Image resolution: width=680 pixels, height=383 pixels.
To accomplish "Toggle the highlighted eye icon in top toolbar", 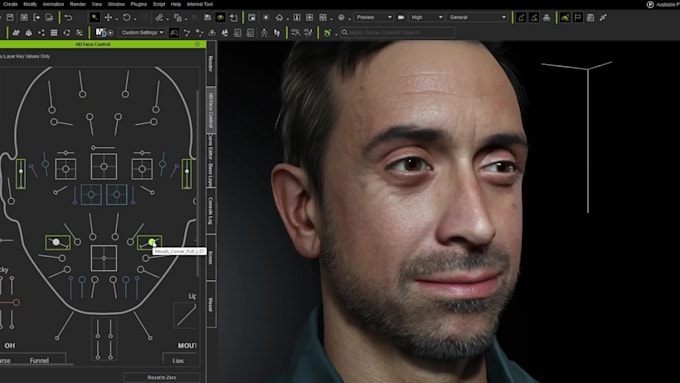I will click(x=220, y=17).
